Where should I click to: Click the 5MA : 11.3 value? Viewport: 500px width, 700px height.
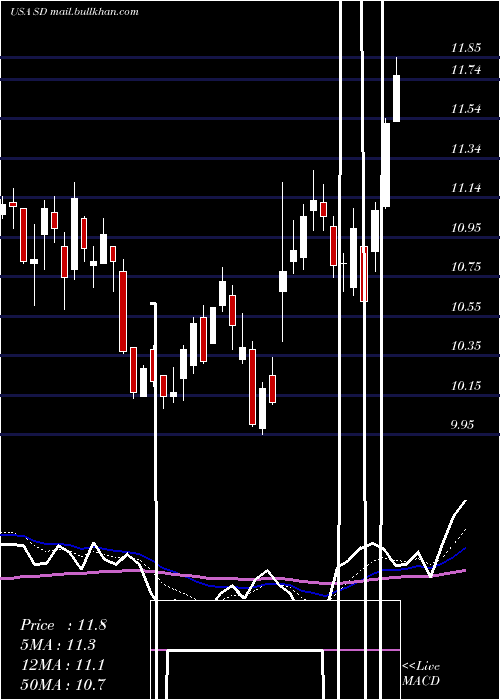tap(58, 645)
